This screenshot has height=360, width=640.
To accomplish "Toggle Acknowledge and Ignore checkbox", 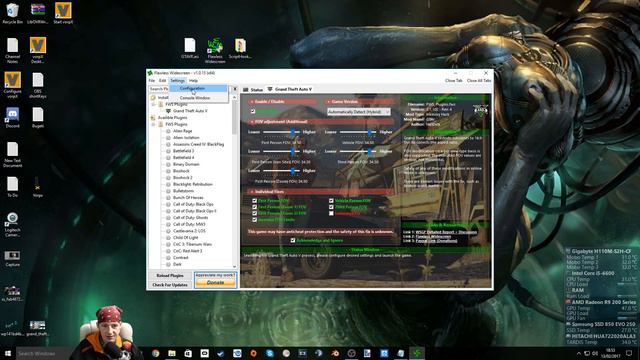I will (293, 240).
